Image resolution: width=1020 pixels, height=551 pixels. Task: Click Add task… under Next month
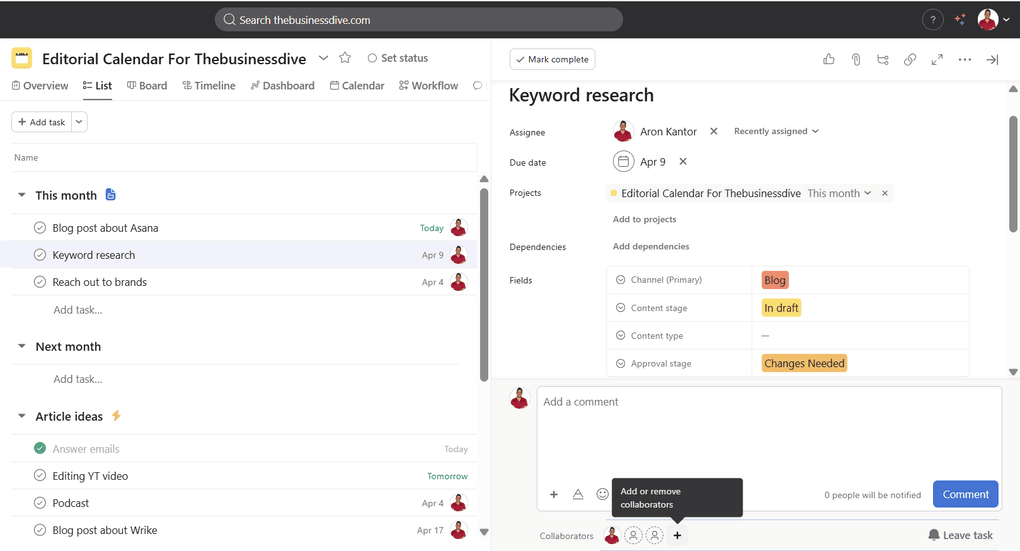click(78, 379)
